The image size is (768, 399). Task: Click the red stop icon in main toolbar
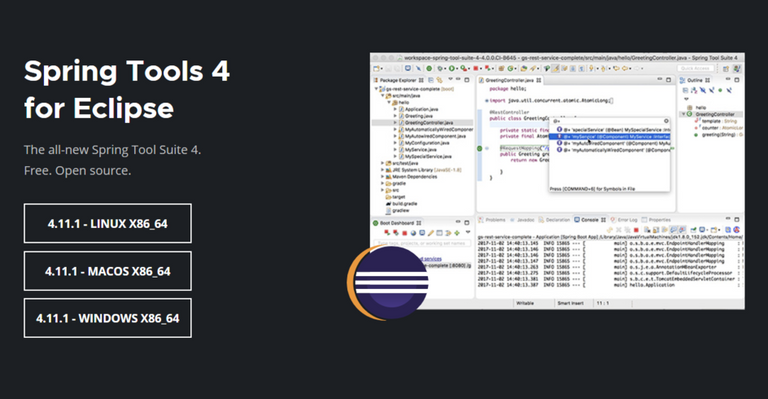pyautogui.click(x=475, y=69)
